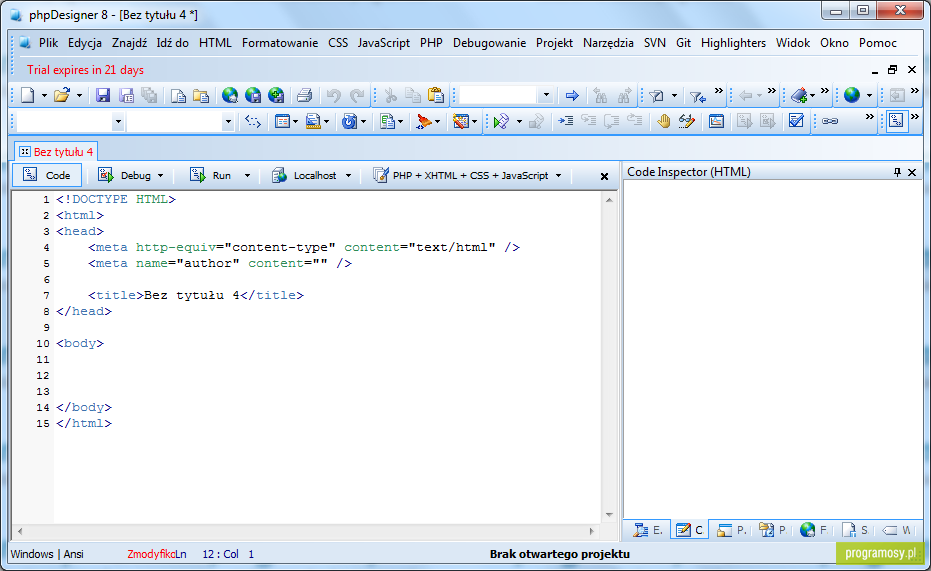
Task: Click the circular timer arrow icon
Action: click(349, 121)
